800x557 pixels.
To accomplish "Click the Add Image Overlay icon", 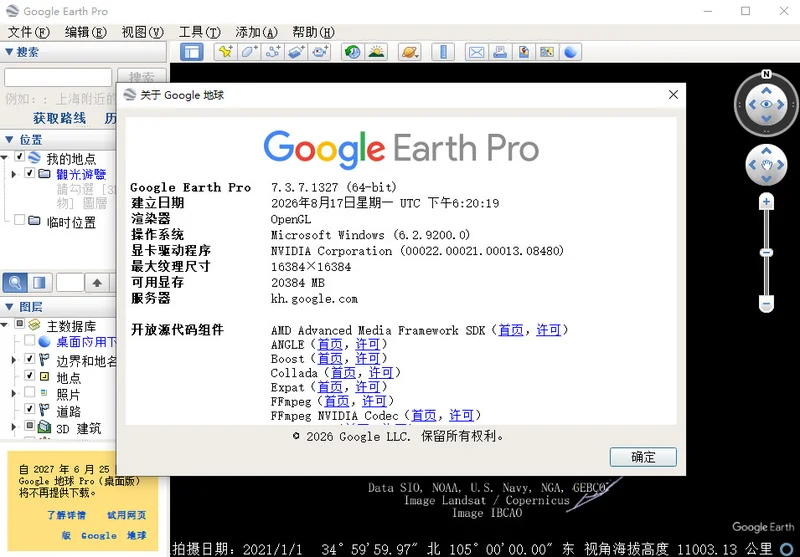I will 296,52.
